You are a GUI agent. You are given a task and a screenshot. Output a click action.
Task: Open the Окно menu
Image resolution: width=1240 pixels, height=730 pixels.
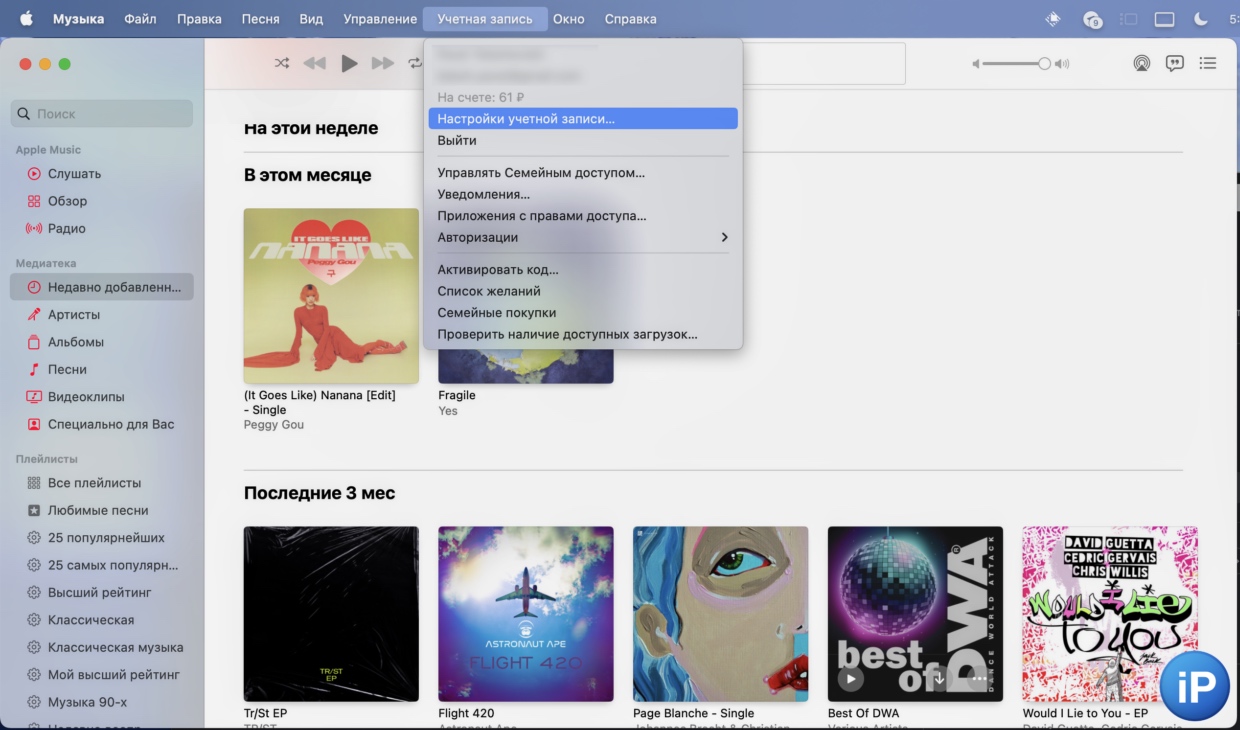[x=569, y=19]
